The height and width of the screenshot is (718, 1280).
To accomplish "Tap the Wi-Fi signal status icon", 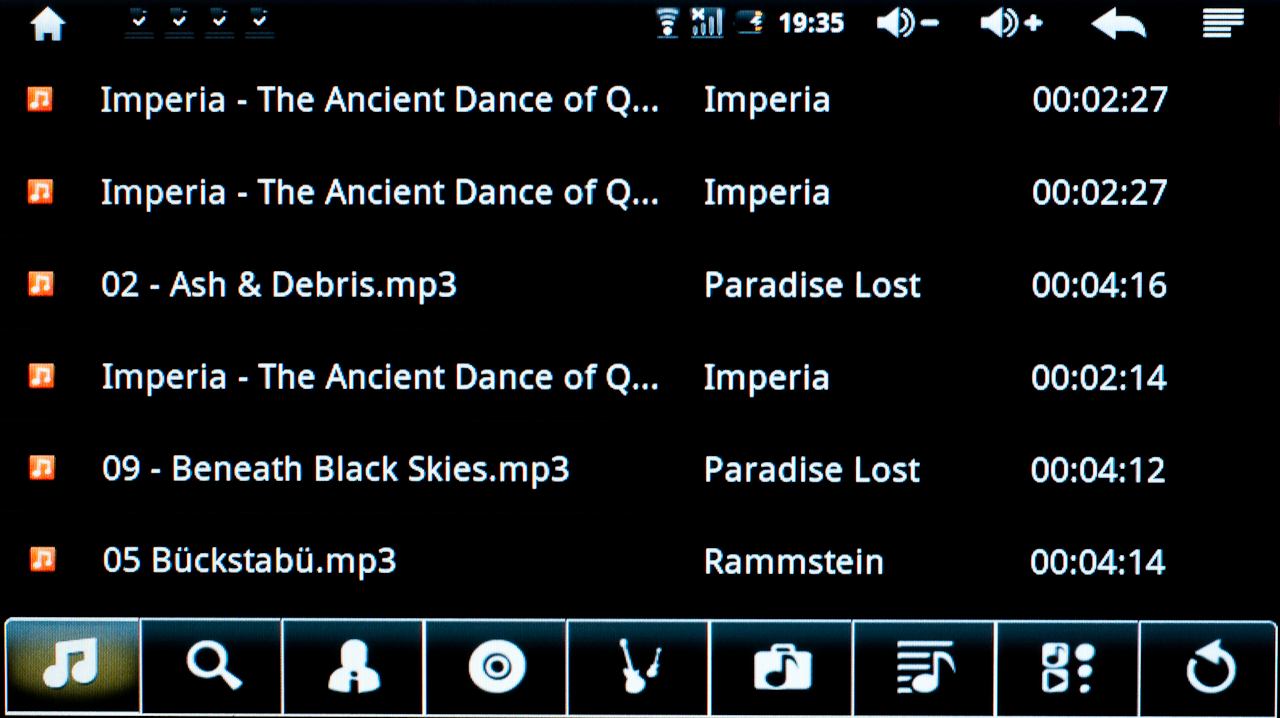I will 667,23.
